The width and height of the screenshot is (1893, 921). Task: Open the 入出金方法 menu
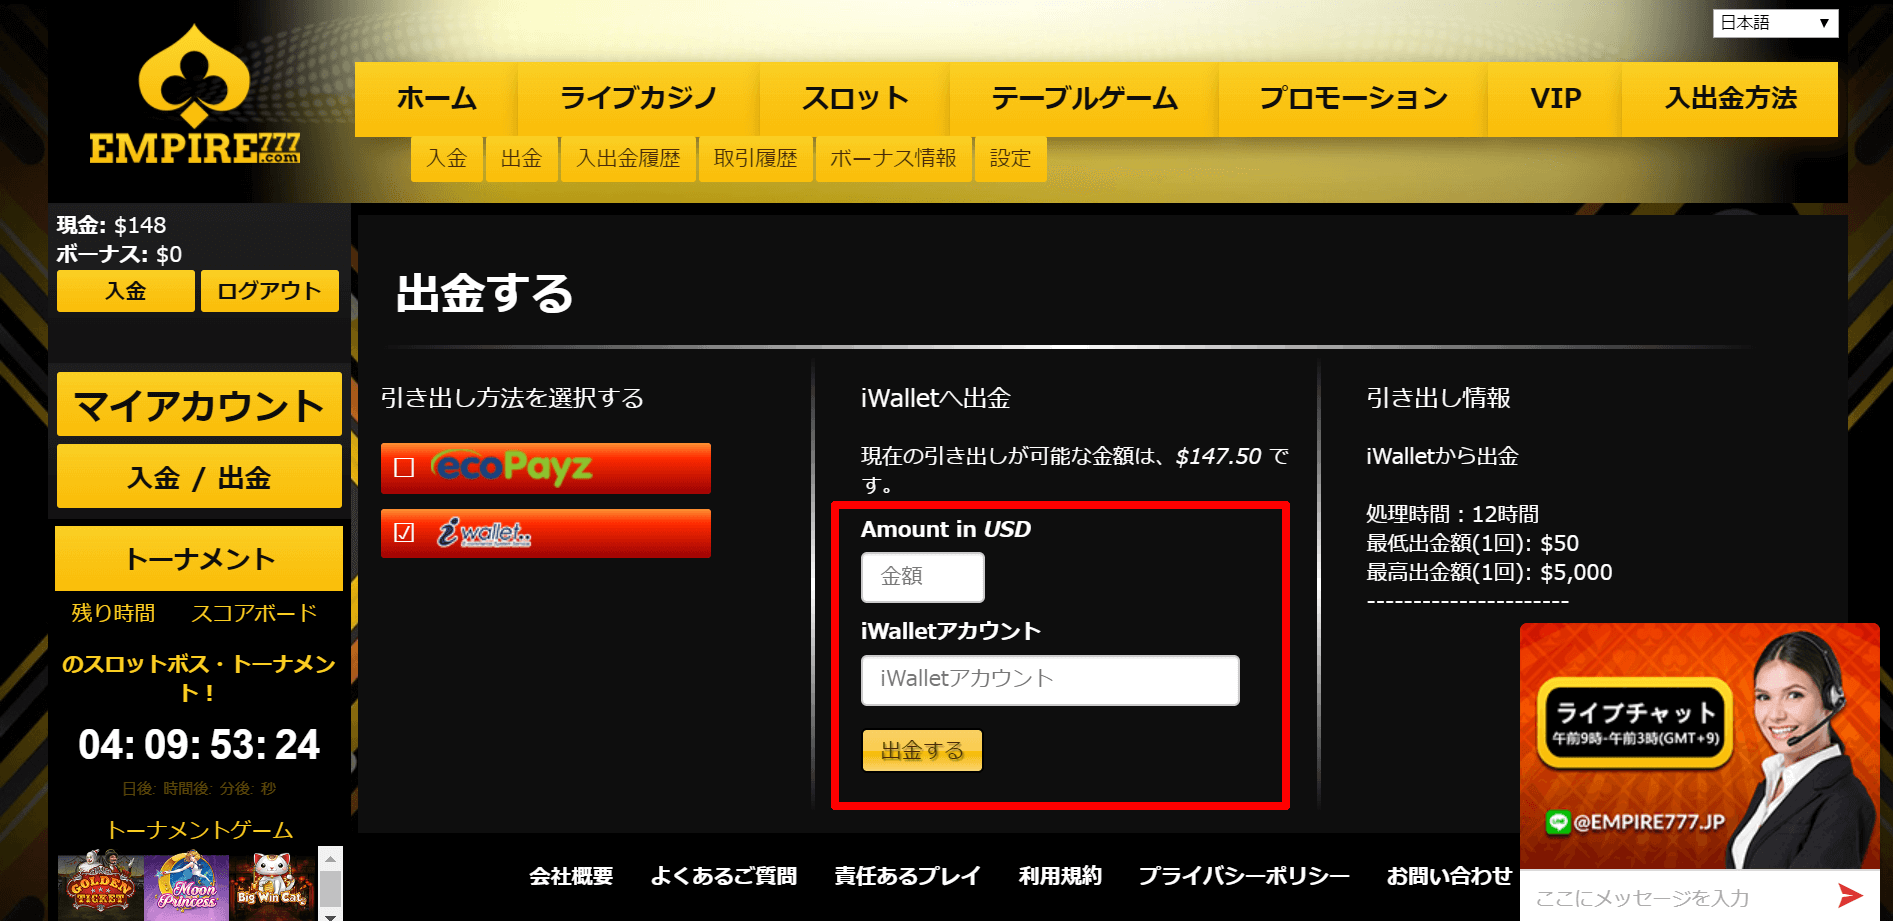click(x=1730, y=99)
